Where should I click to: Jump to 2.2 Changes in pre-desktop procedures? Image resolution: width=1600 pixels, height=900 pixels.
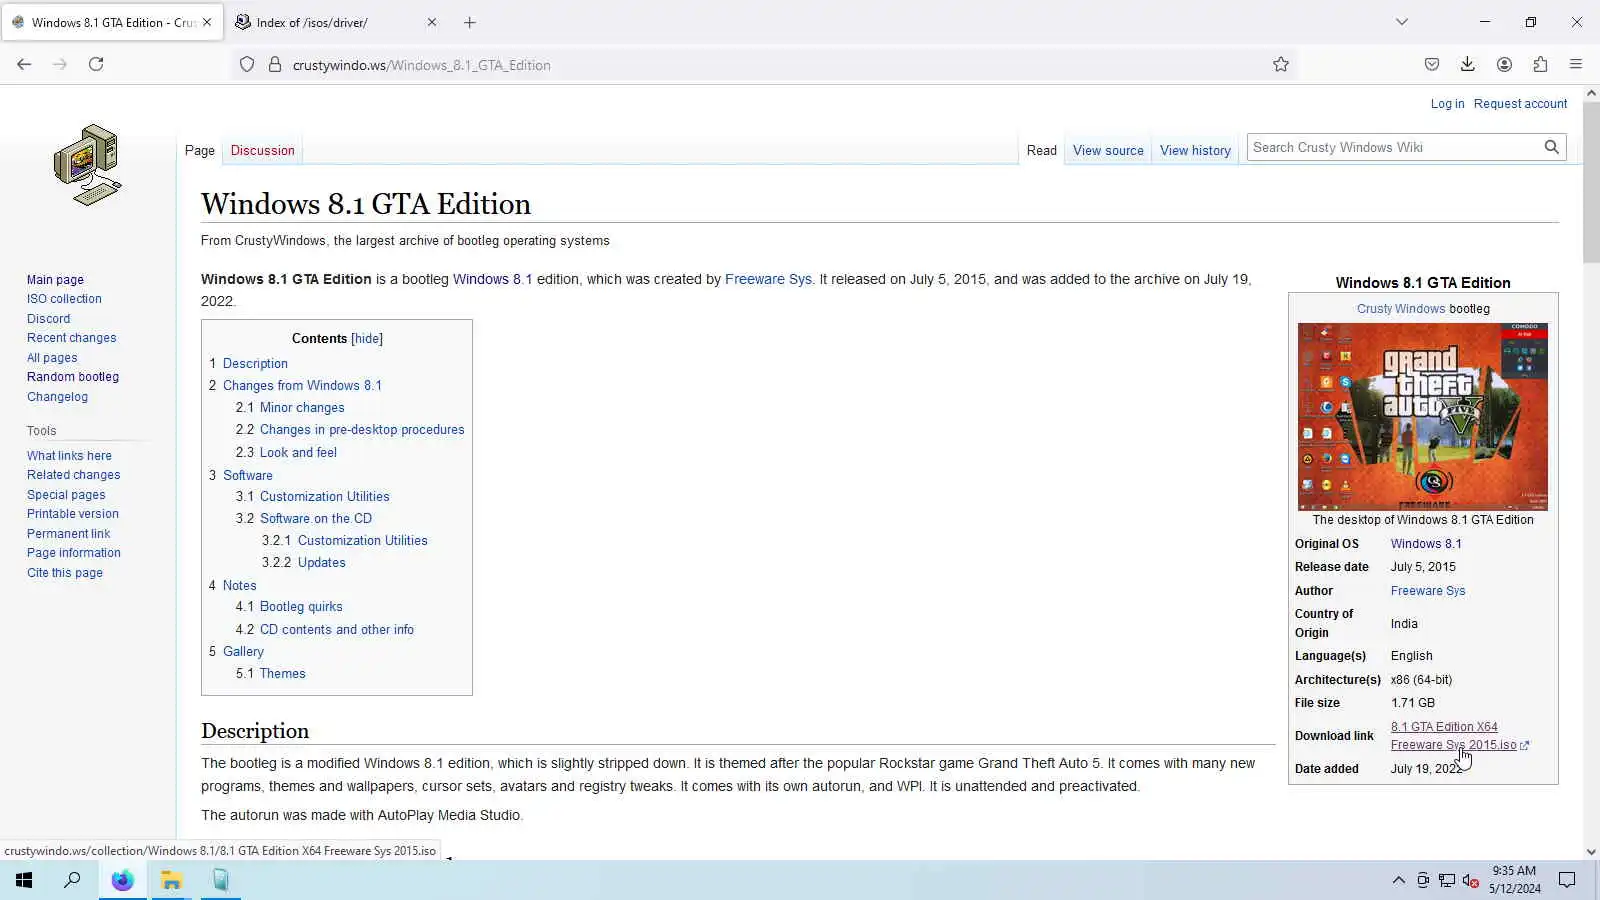pos(350,430)
